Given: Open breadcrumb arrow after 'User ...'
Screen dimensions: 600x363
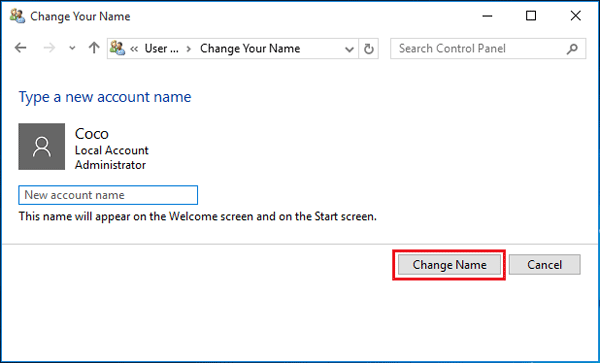Looking at the screenshot, I should pos(189,49).
